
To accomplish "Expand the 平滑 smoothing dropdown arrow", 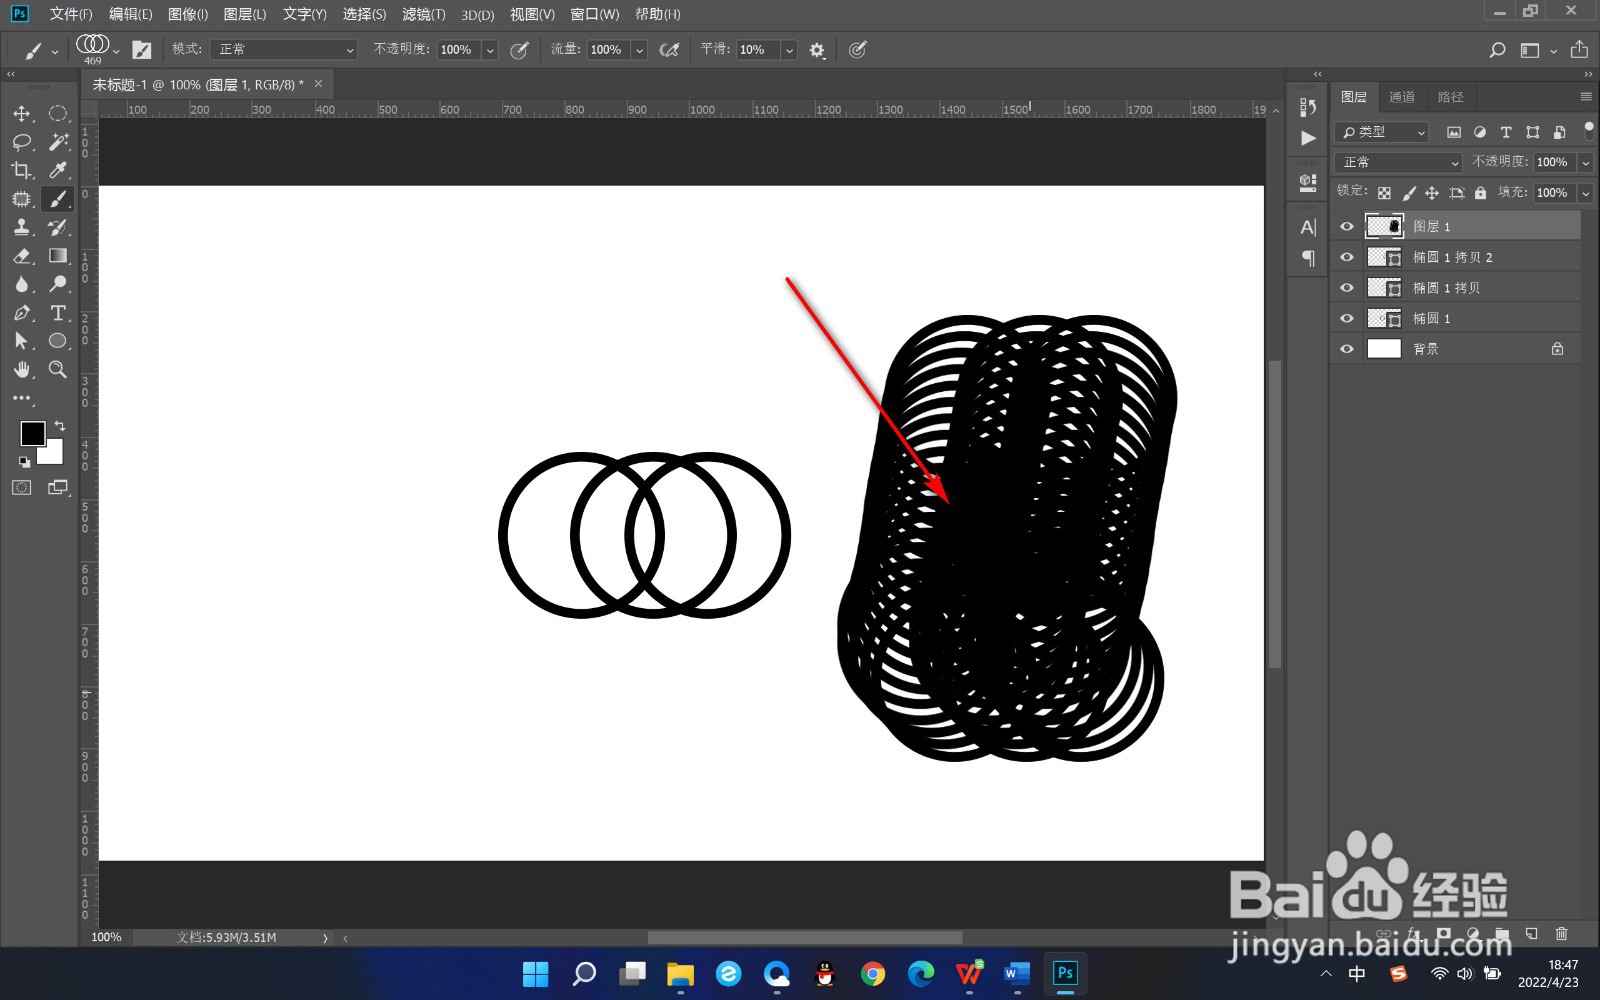I will pyautogui.click(x=790, y=50).
